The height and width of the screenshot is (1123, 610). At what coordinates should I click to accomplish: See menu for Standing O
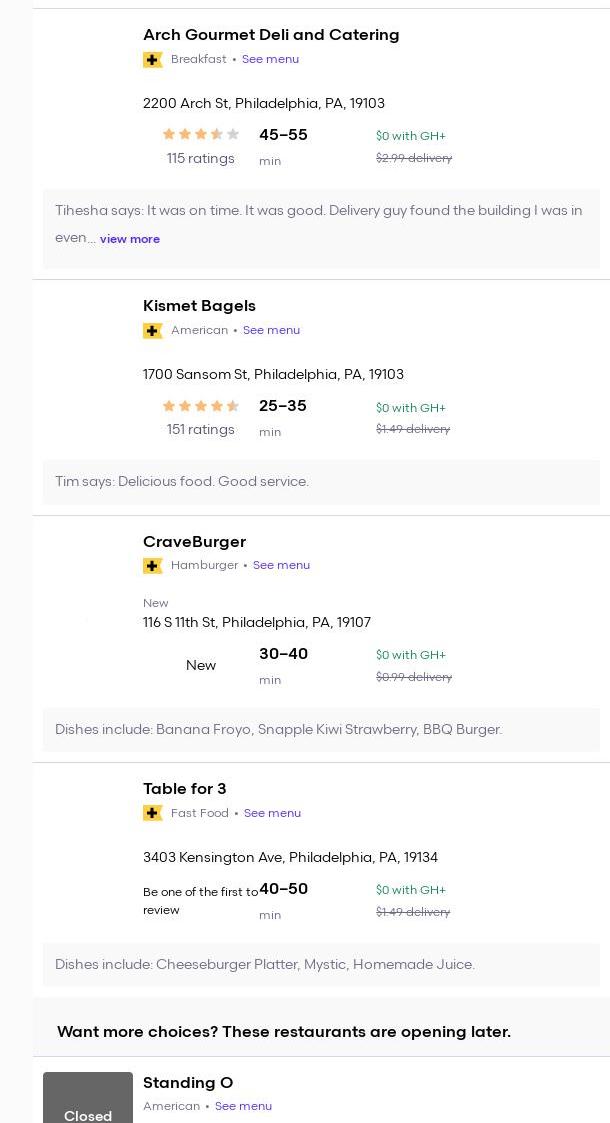(x=243, y=1106)
